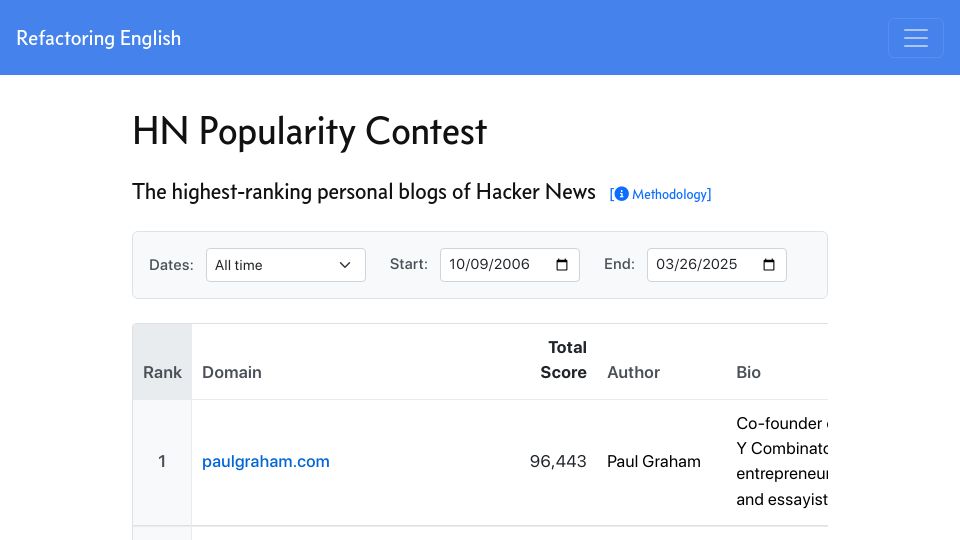960x540 pixels.
Task: Open the End date calendar picker icon
Action: [768, 264]
